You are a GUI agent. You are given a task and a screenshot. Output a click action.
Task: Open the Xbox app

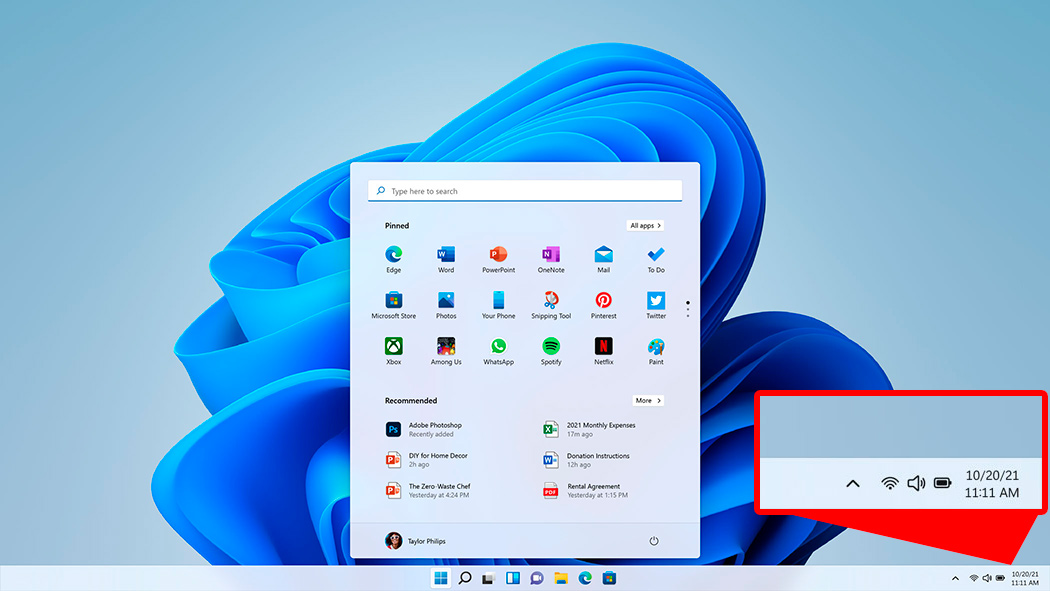[393, 351]
